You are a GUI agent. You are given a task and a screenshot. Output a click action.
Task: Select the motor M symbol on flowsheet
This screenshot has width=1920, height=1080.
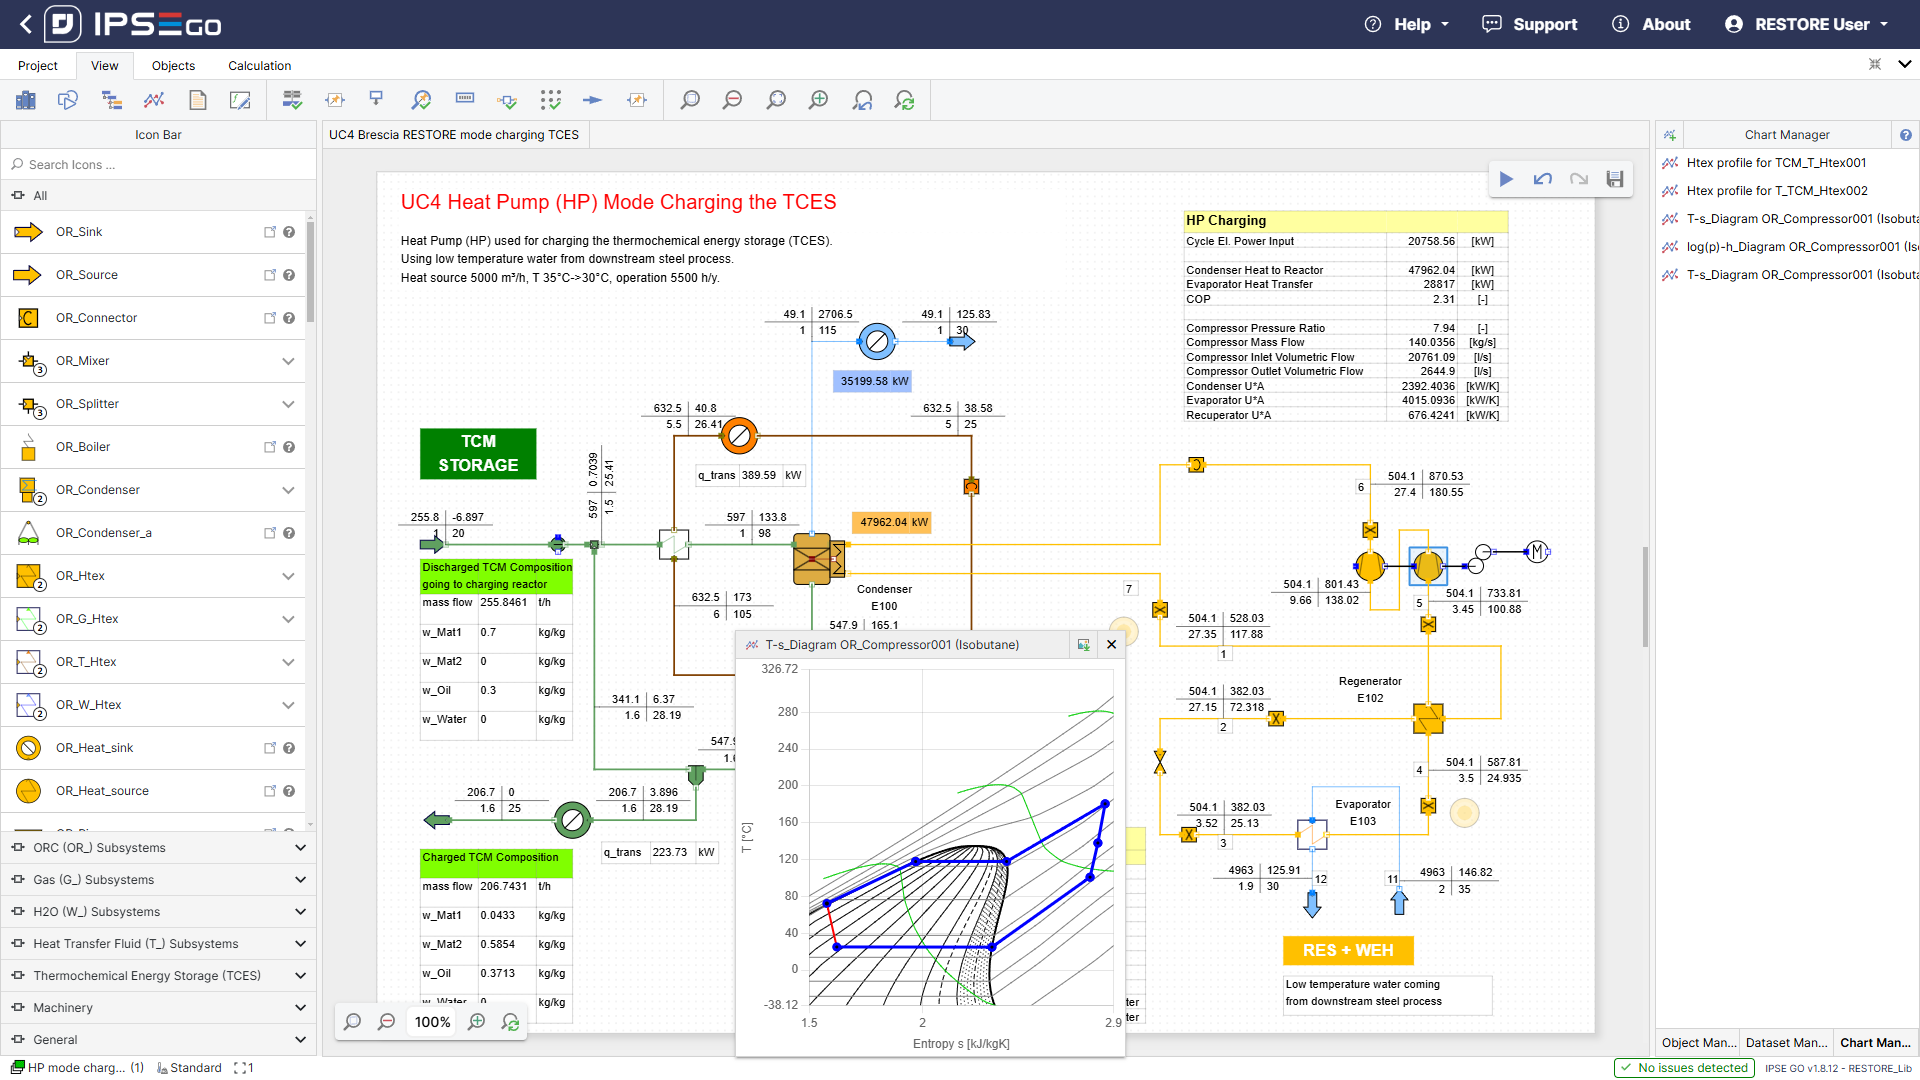(1537, 552)
